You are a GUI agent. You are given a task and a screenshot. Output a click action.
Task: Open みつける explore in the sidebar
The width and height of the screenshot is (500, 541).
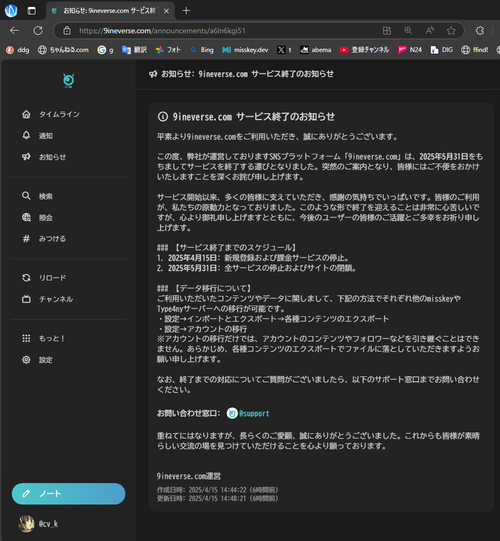pos(44,238)
